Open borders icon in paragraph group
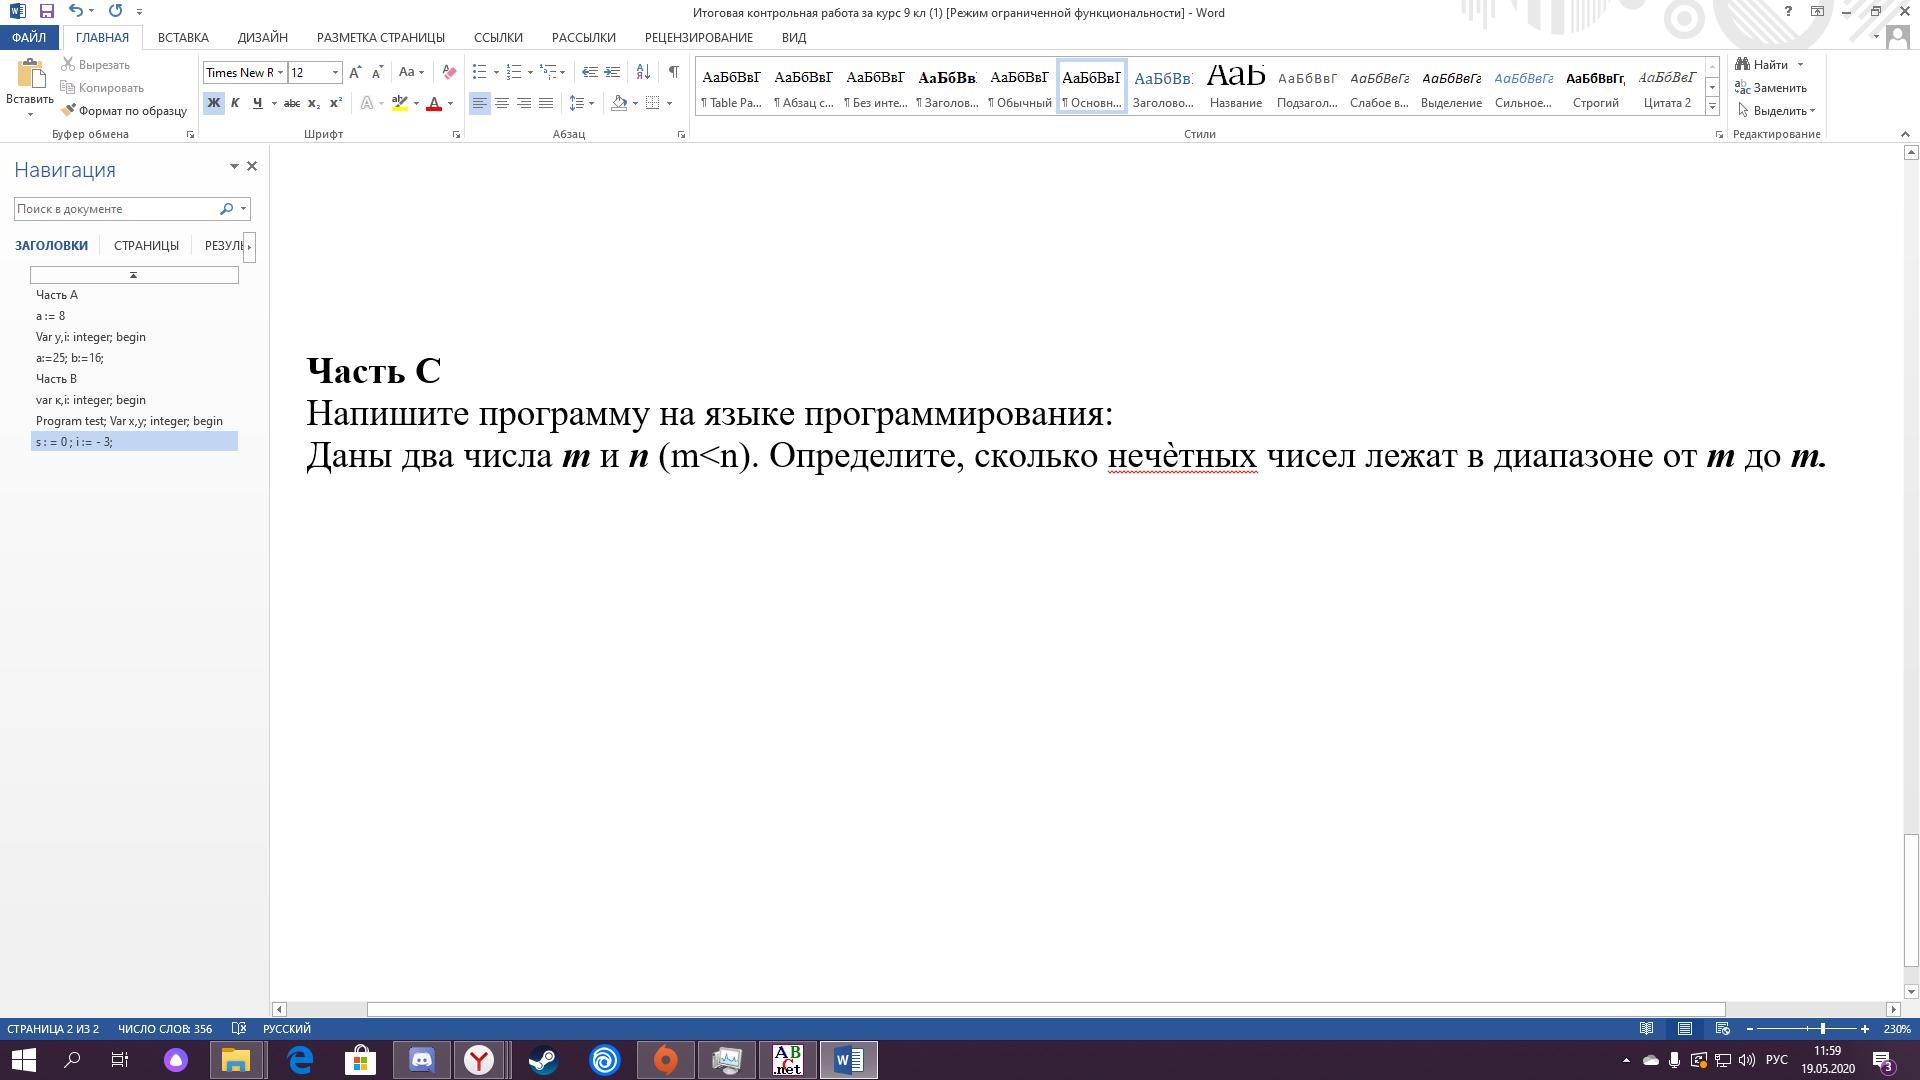The height and width of the screenshot is (1080, 1920). pyautogui.click(x=653, y=103)
